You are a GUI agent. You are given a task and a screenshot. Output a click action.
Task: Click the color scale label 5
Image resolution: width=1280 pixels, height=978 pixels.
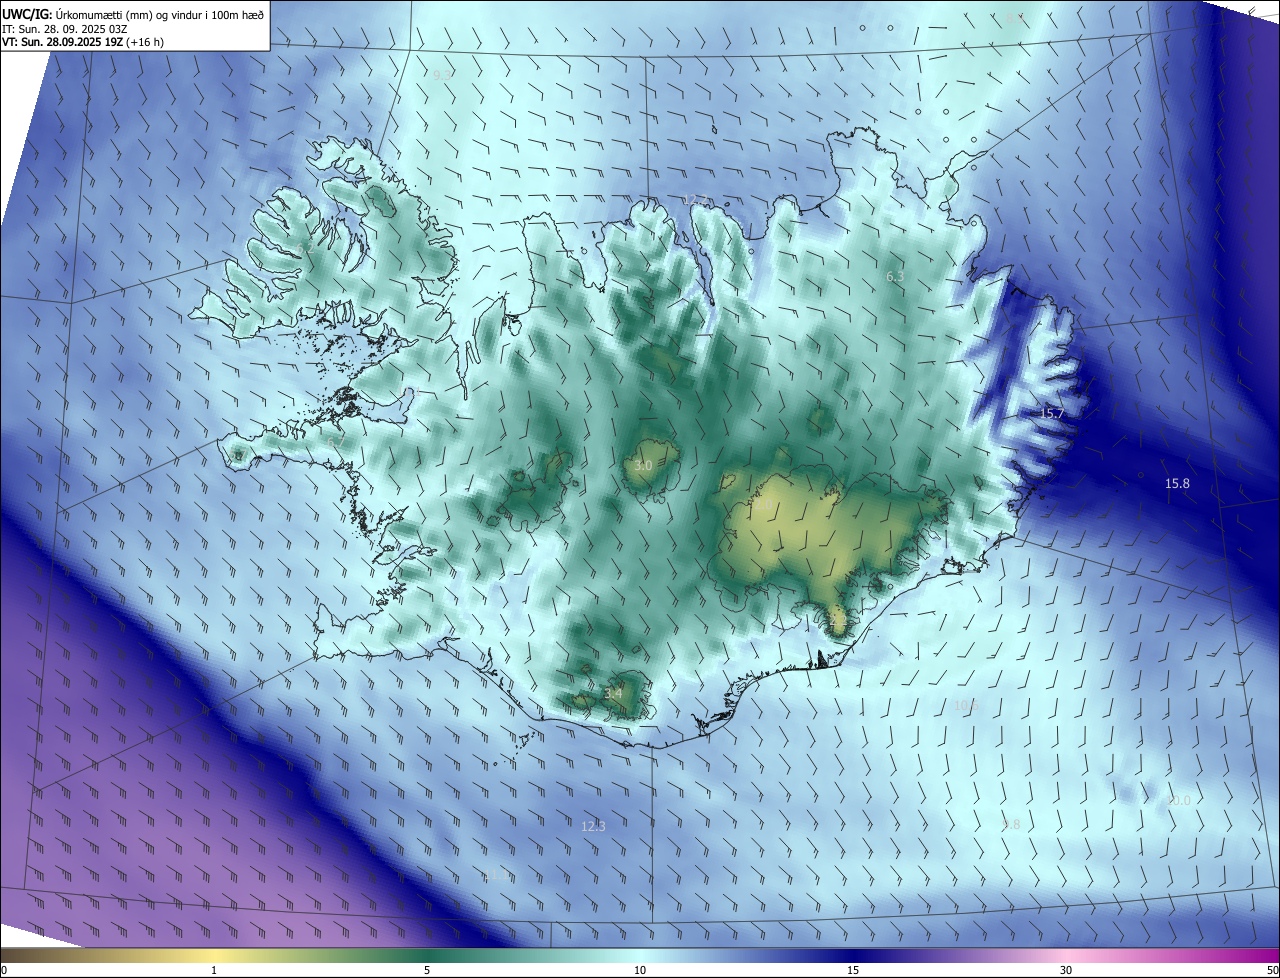coord(427,970)
